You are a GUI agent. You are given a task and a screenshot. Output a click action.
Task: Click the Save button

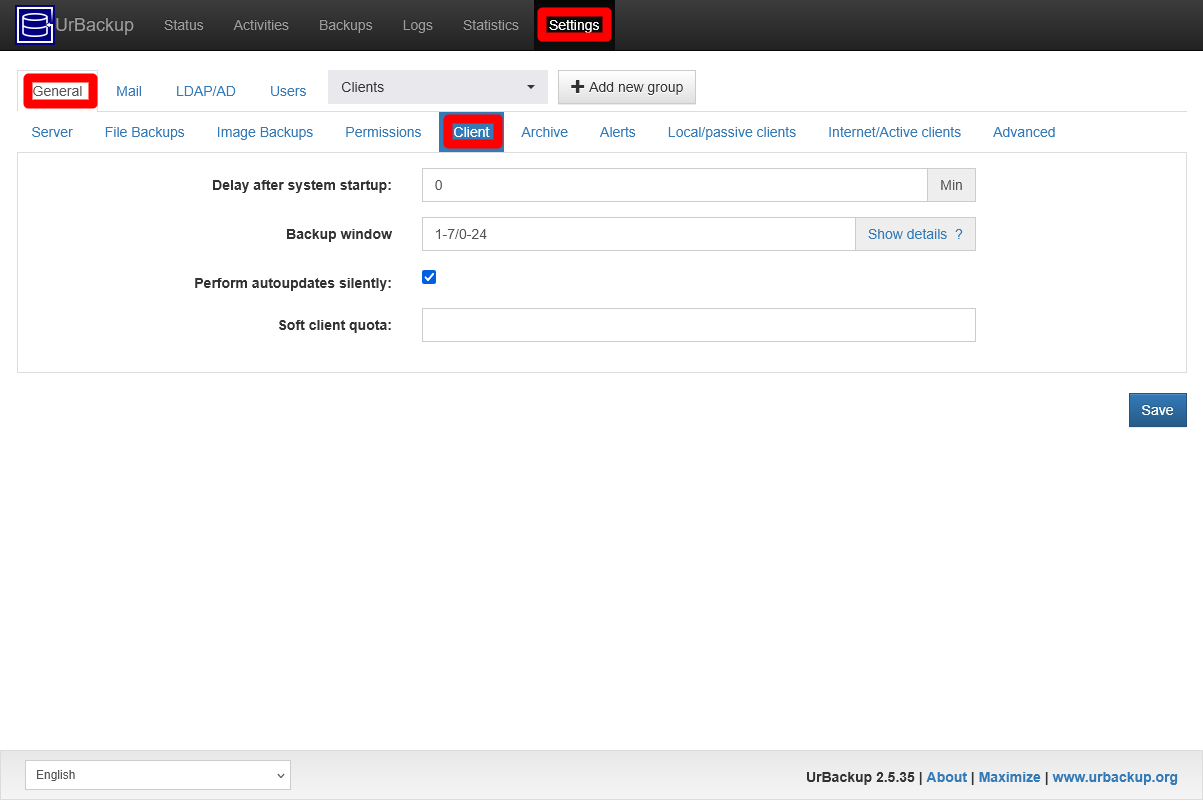[1156, 409]
